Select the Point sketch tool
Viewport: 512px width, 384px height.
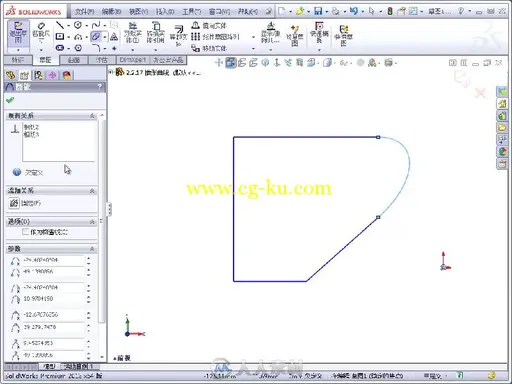click(114, 48)
